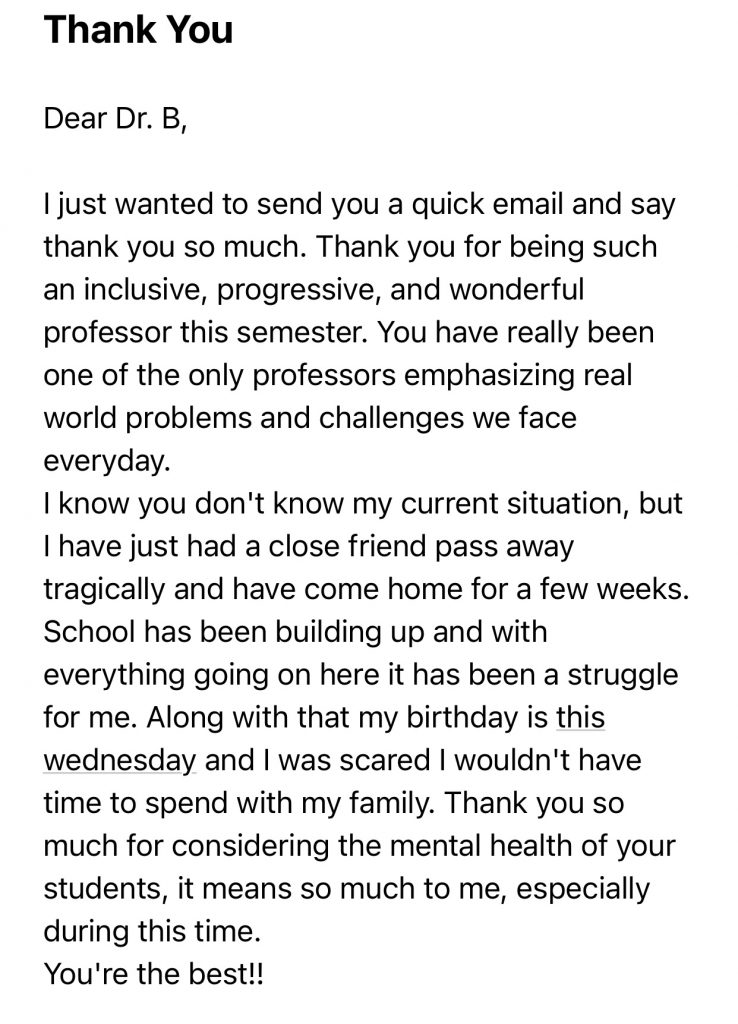
Task: Place cursor on the word 'everyday.'
Action: point(106,462)
